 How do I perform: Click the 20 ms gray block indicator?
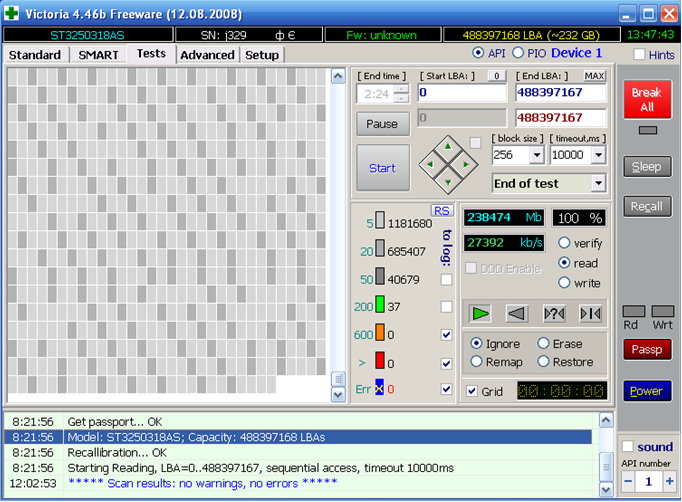[x=380, y=248]
